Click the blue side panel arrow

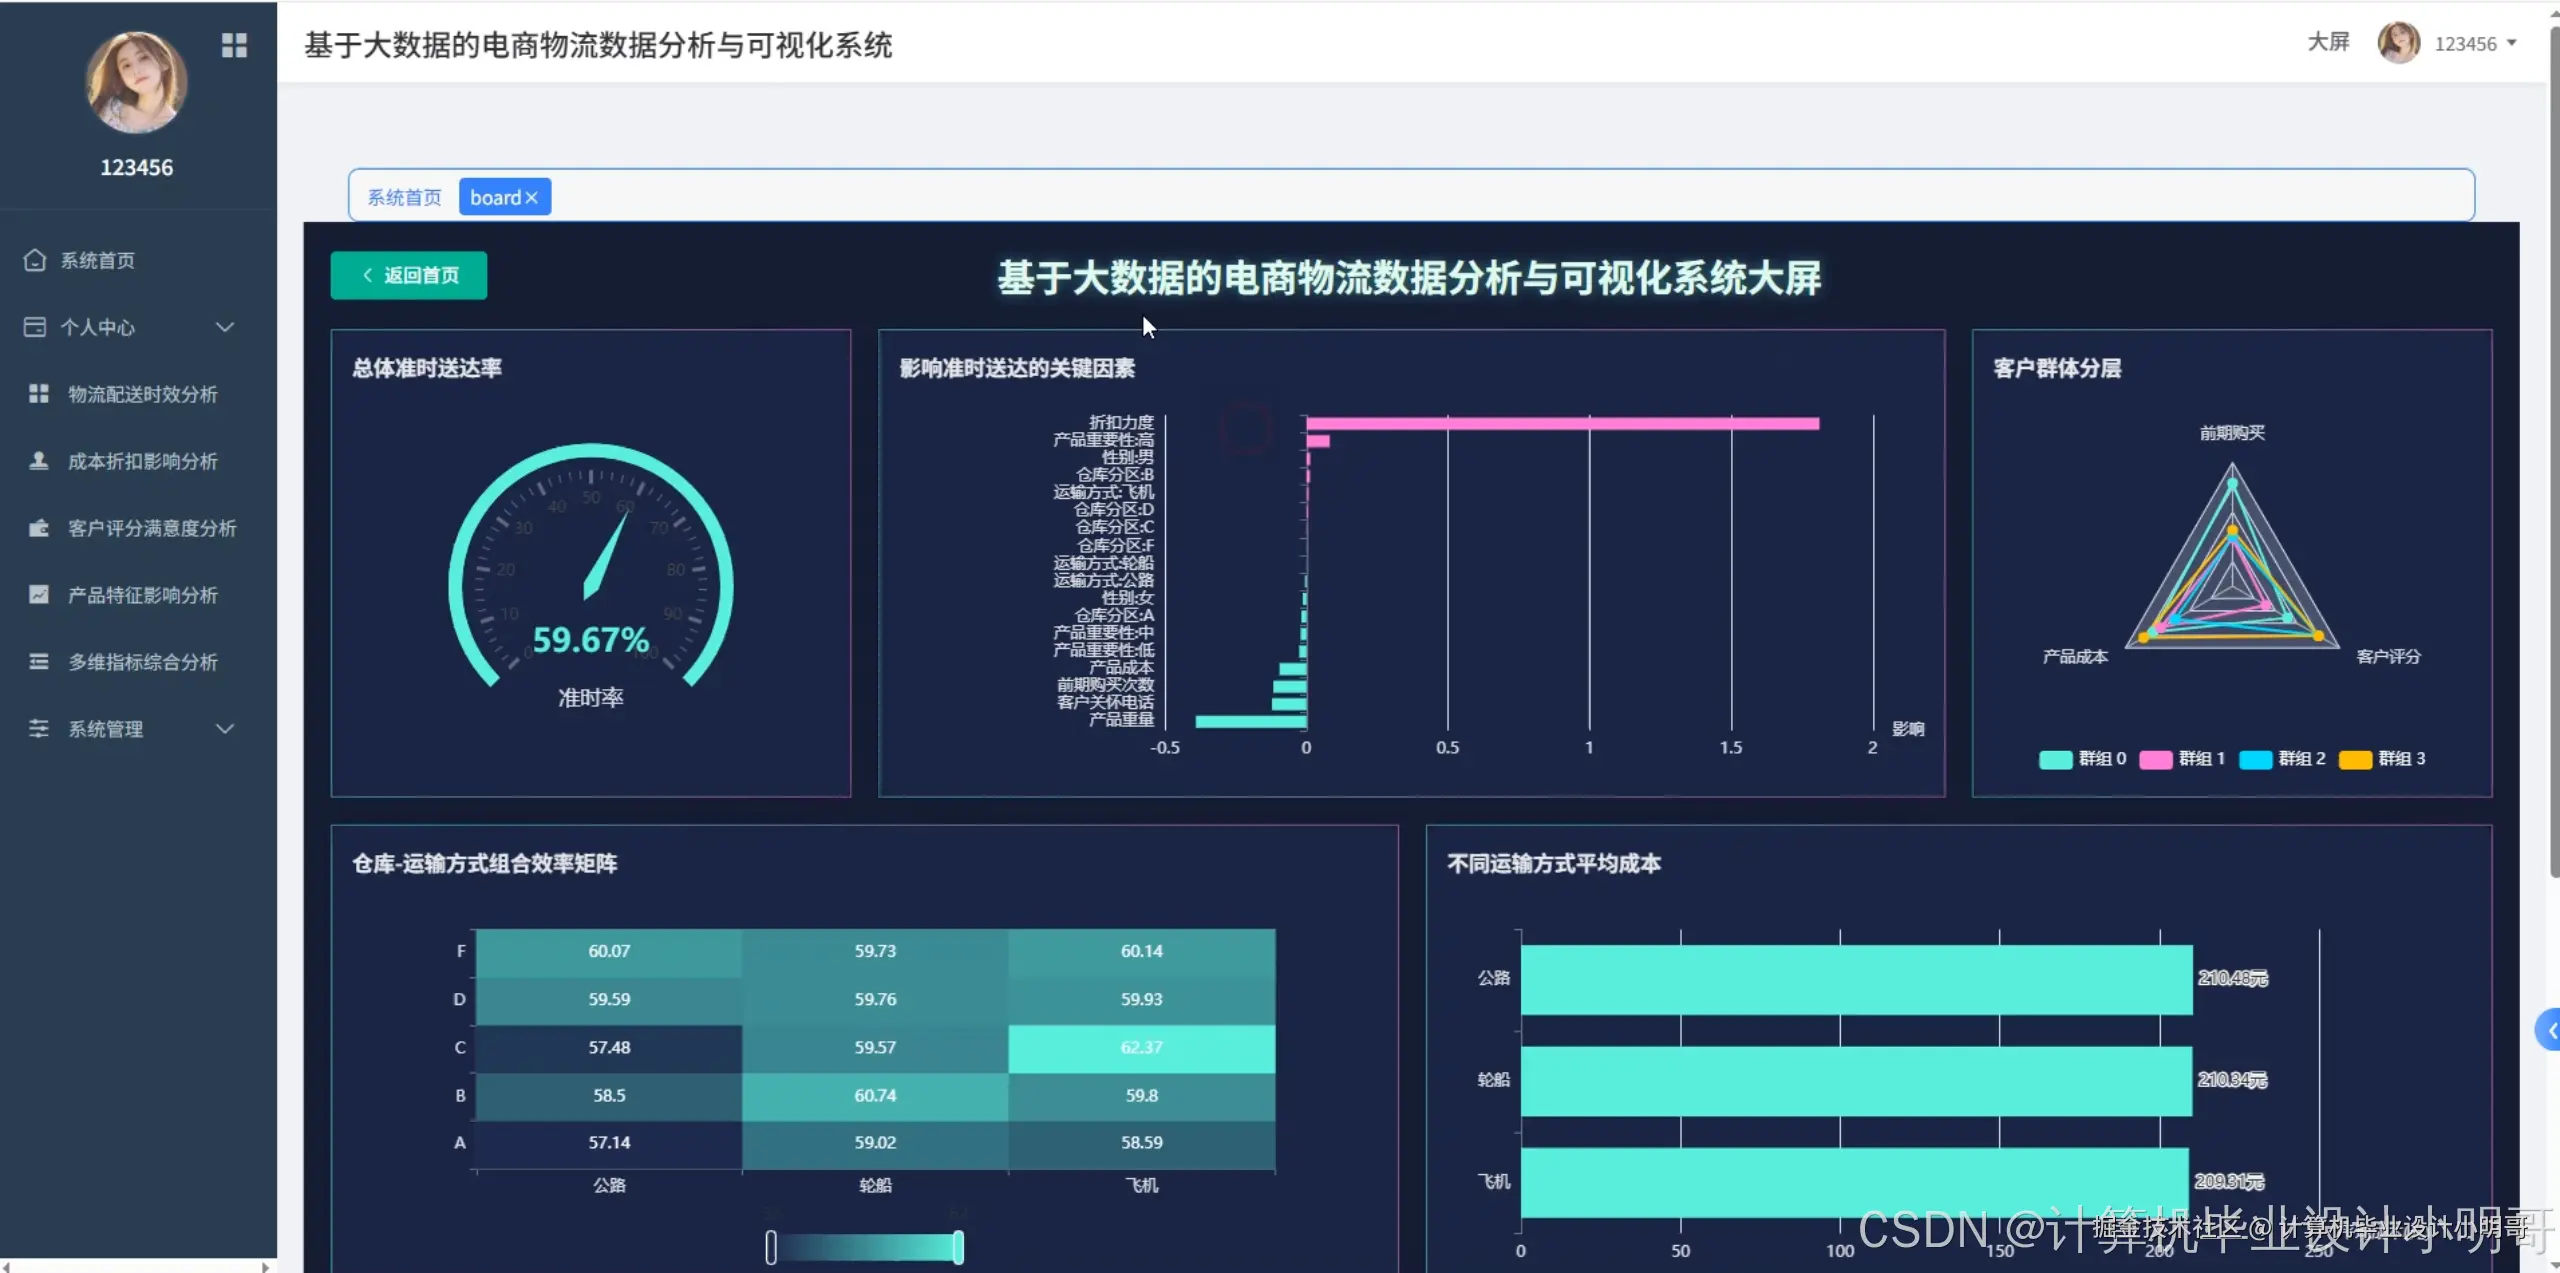pyautogui.click(x=2550, y=1030)
